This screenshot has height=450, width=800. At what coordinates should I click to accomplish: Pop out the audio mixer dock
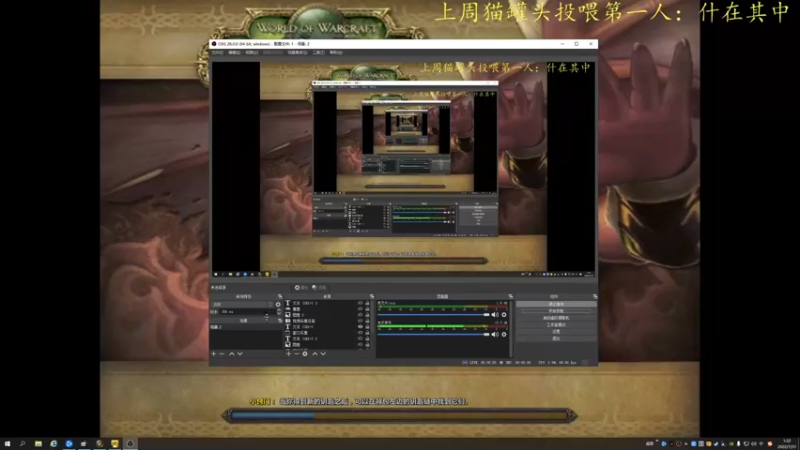pyautogui.click(x=510, y=296)
